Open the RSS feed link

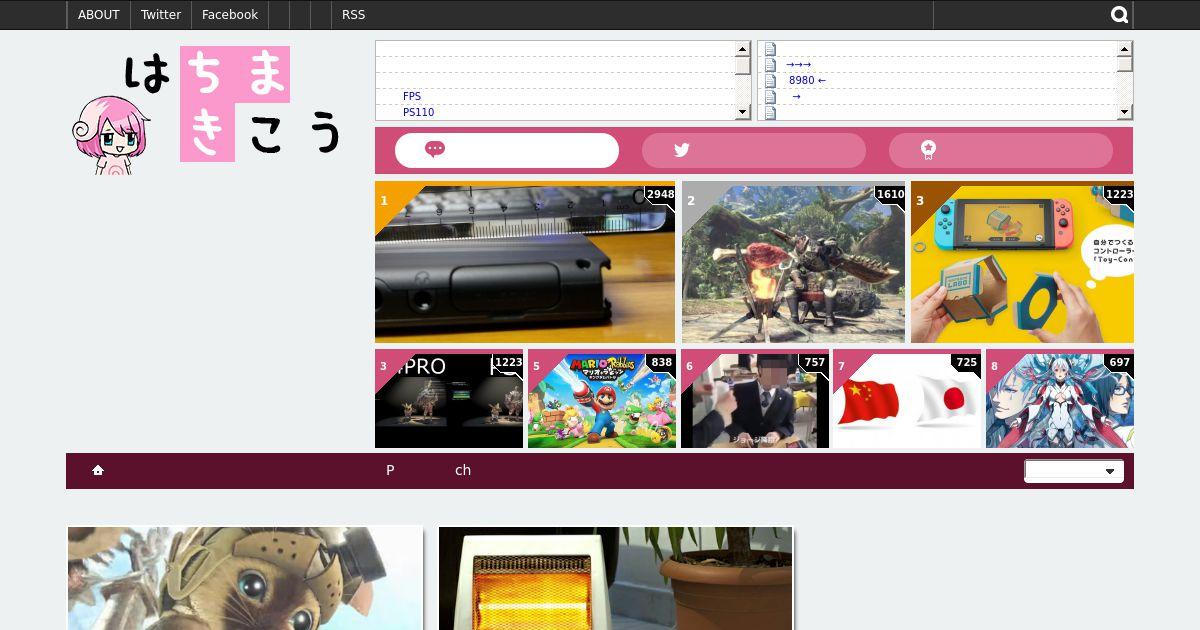(x=354, y=15)
